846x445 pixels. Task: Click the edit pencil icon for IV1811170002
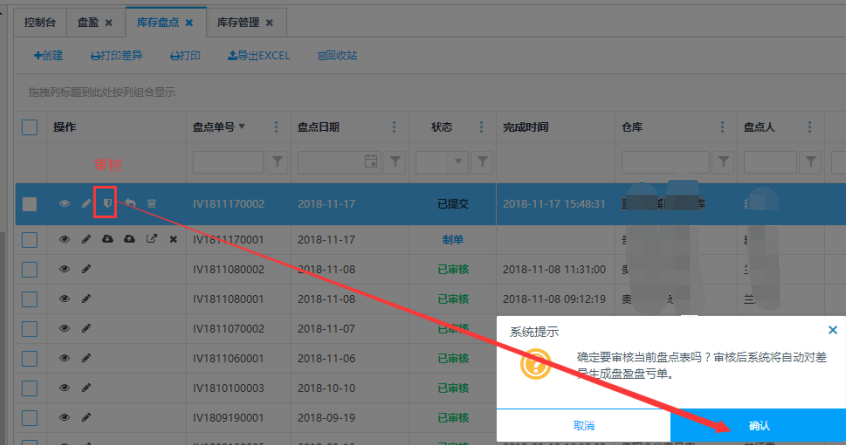click(86, 204)
